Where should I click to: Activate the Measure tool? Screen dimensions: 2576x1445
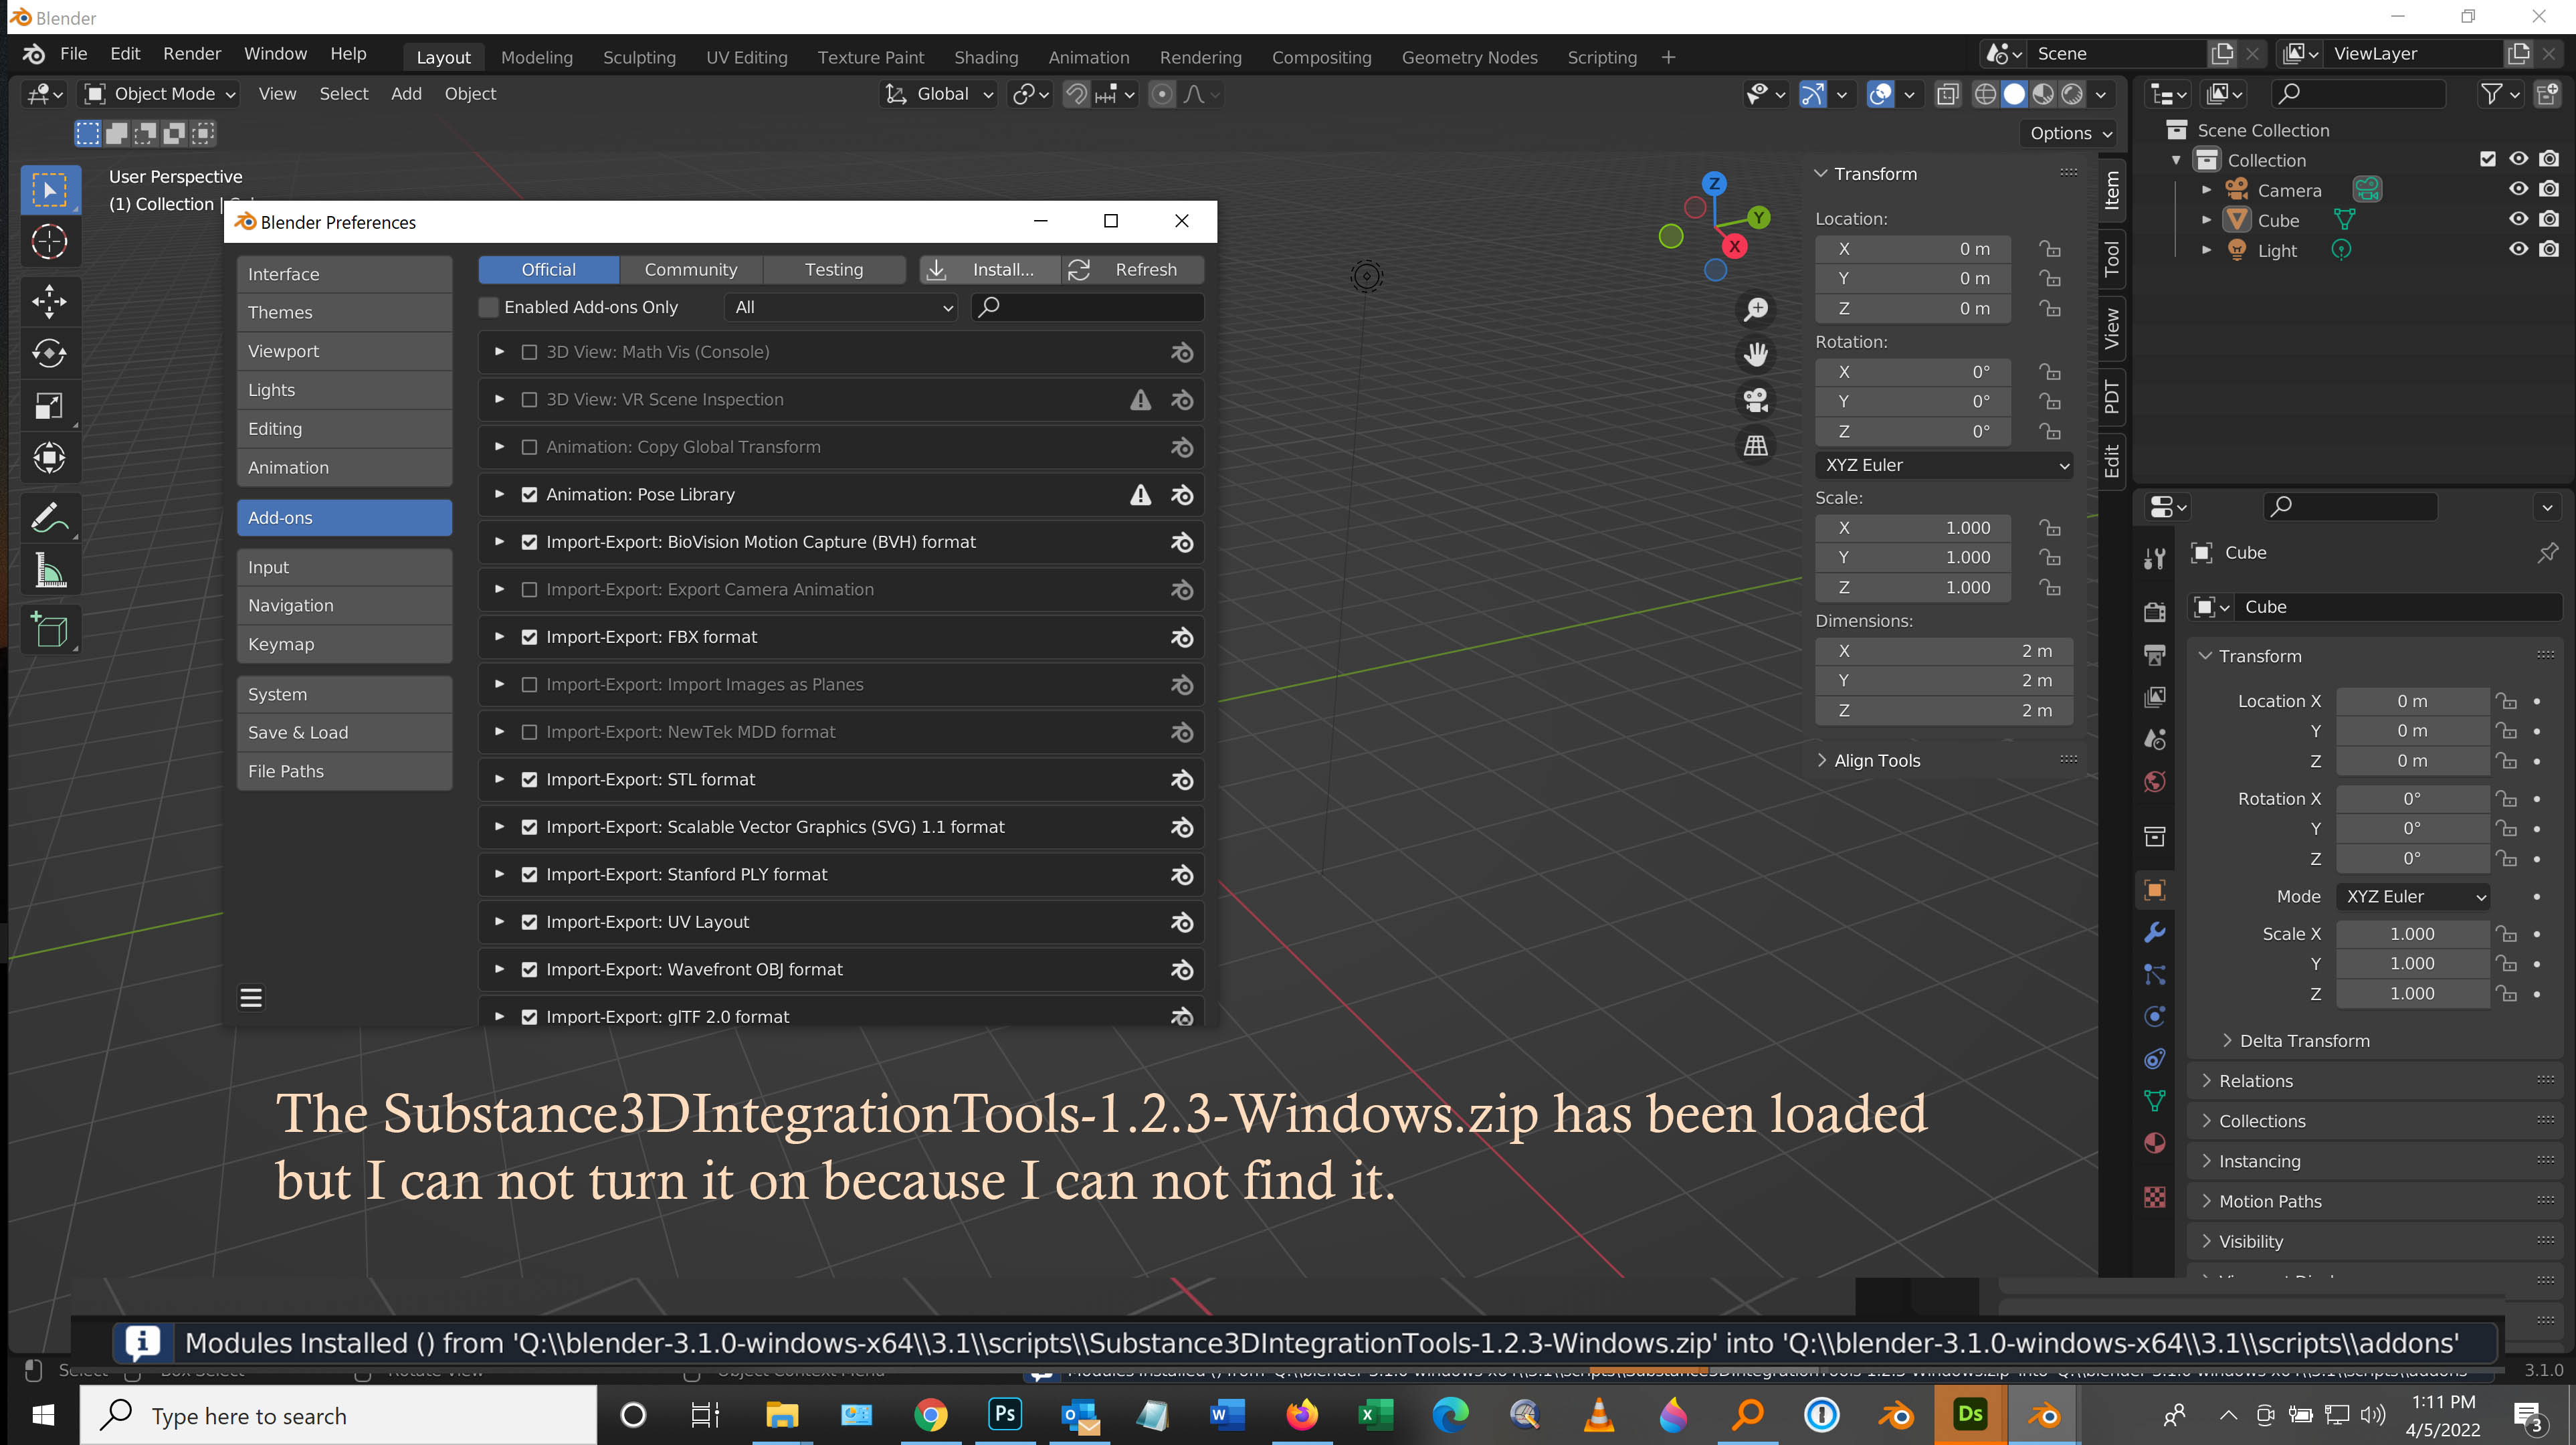click(50, 570)
